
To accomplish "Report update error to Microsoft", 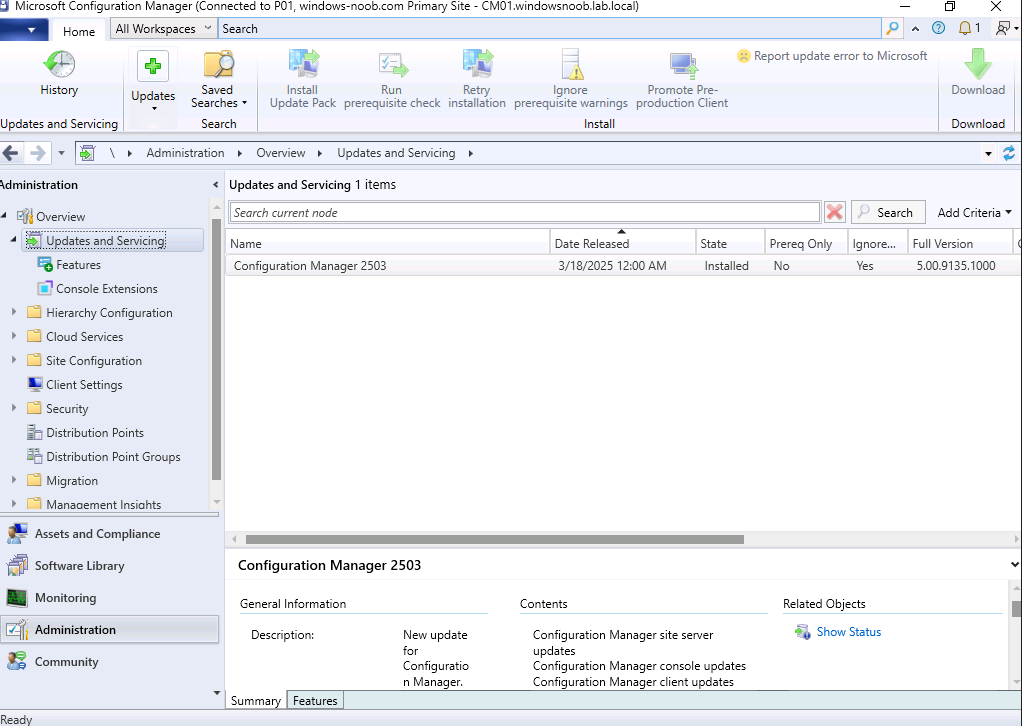I will coord(832,56).
